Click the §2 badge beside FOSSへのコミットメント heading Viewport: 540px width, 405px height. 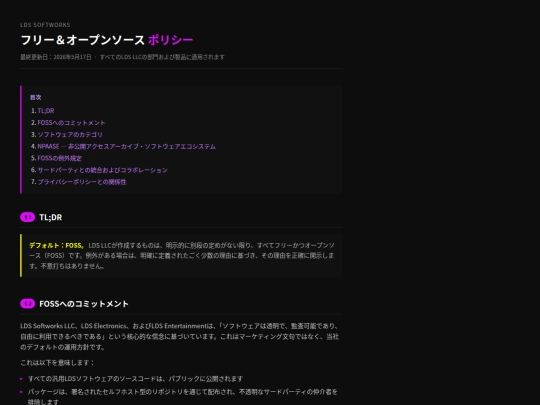pos(28,304)
